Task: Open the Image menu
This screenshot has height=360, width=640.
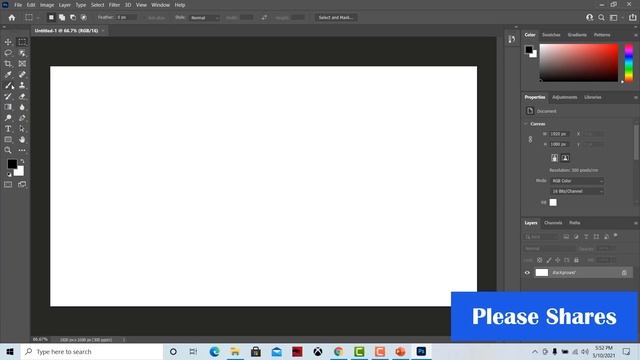Action: [x=47, y=5]
